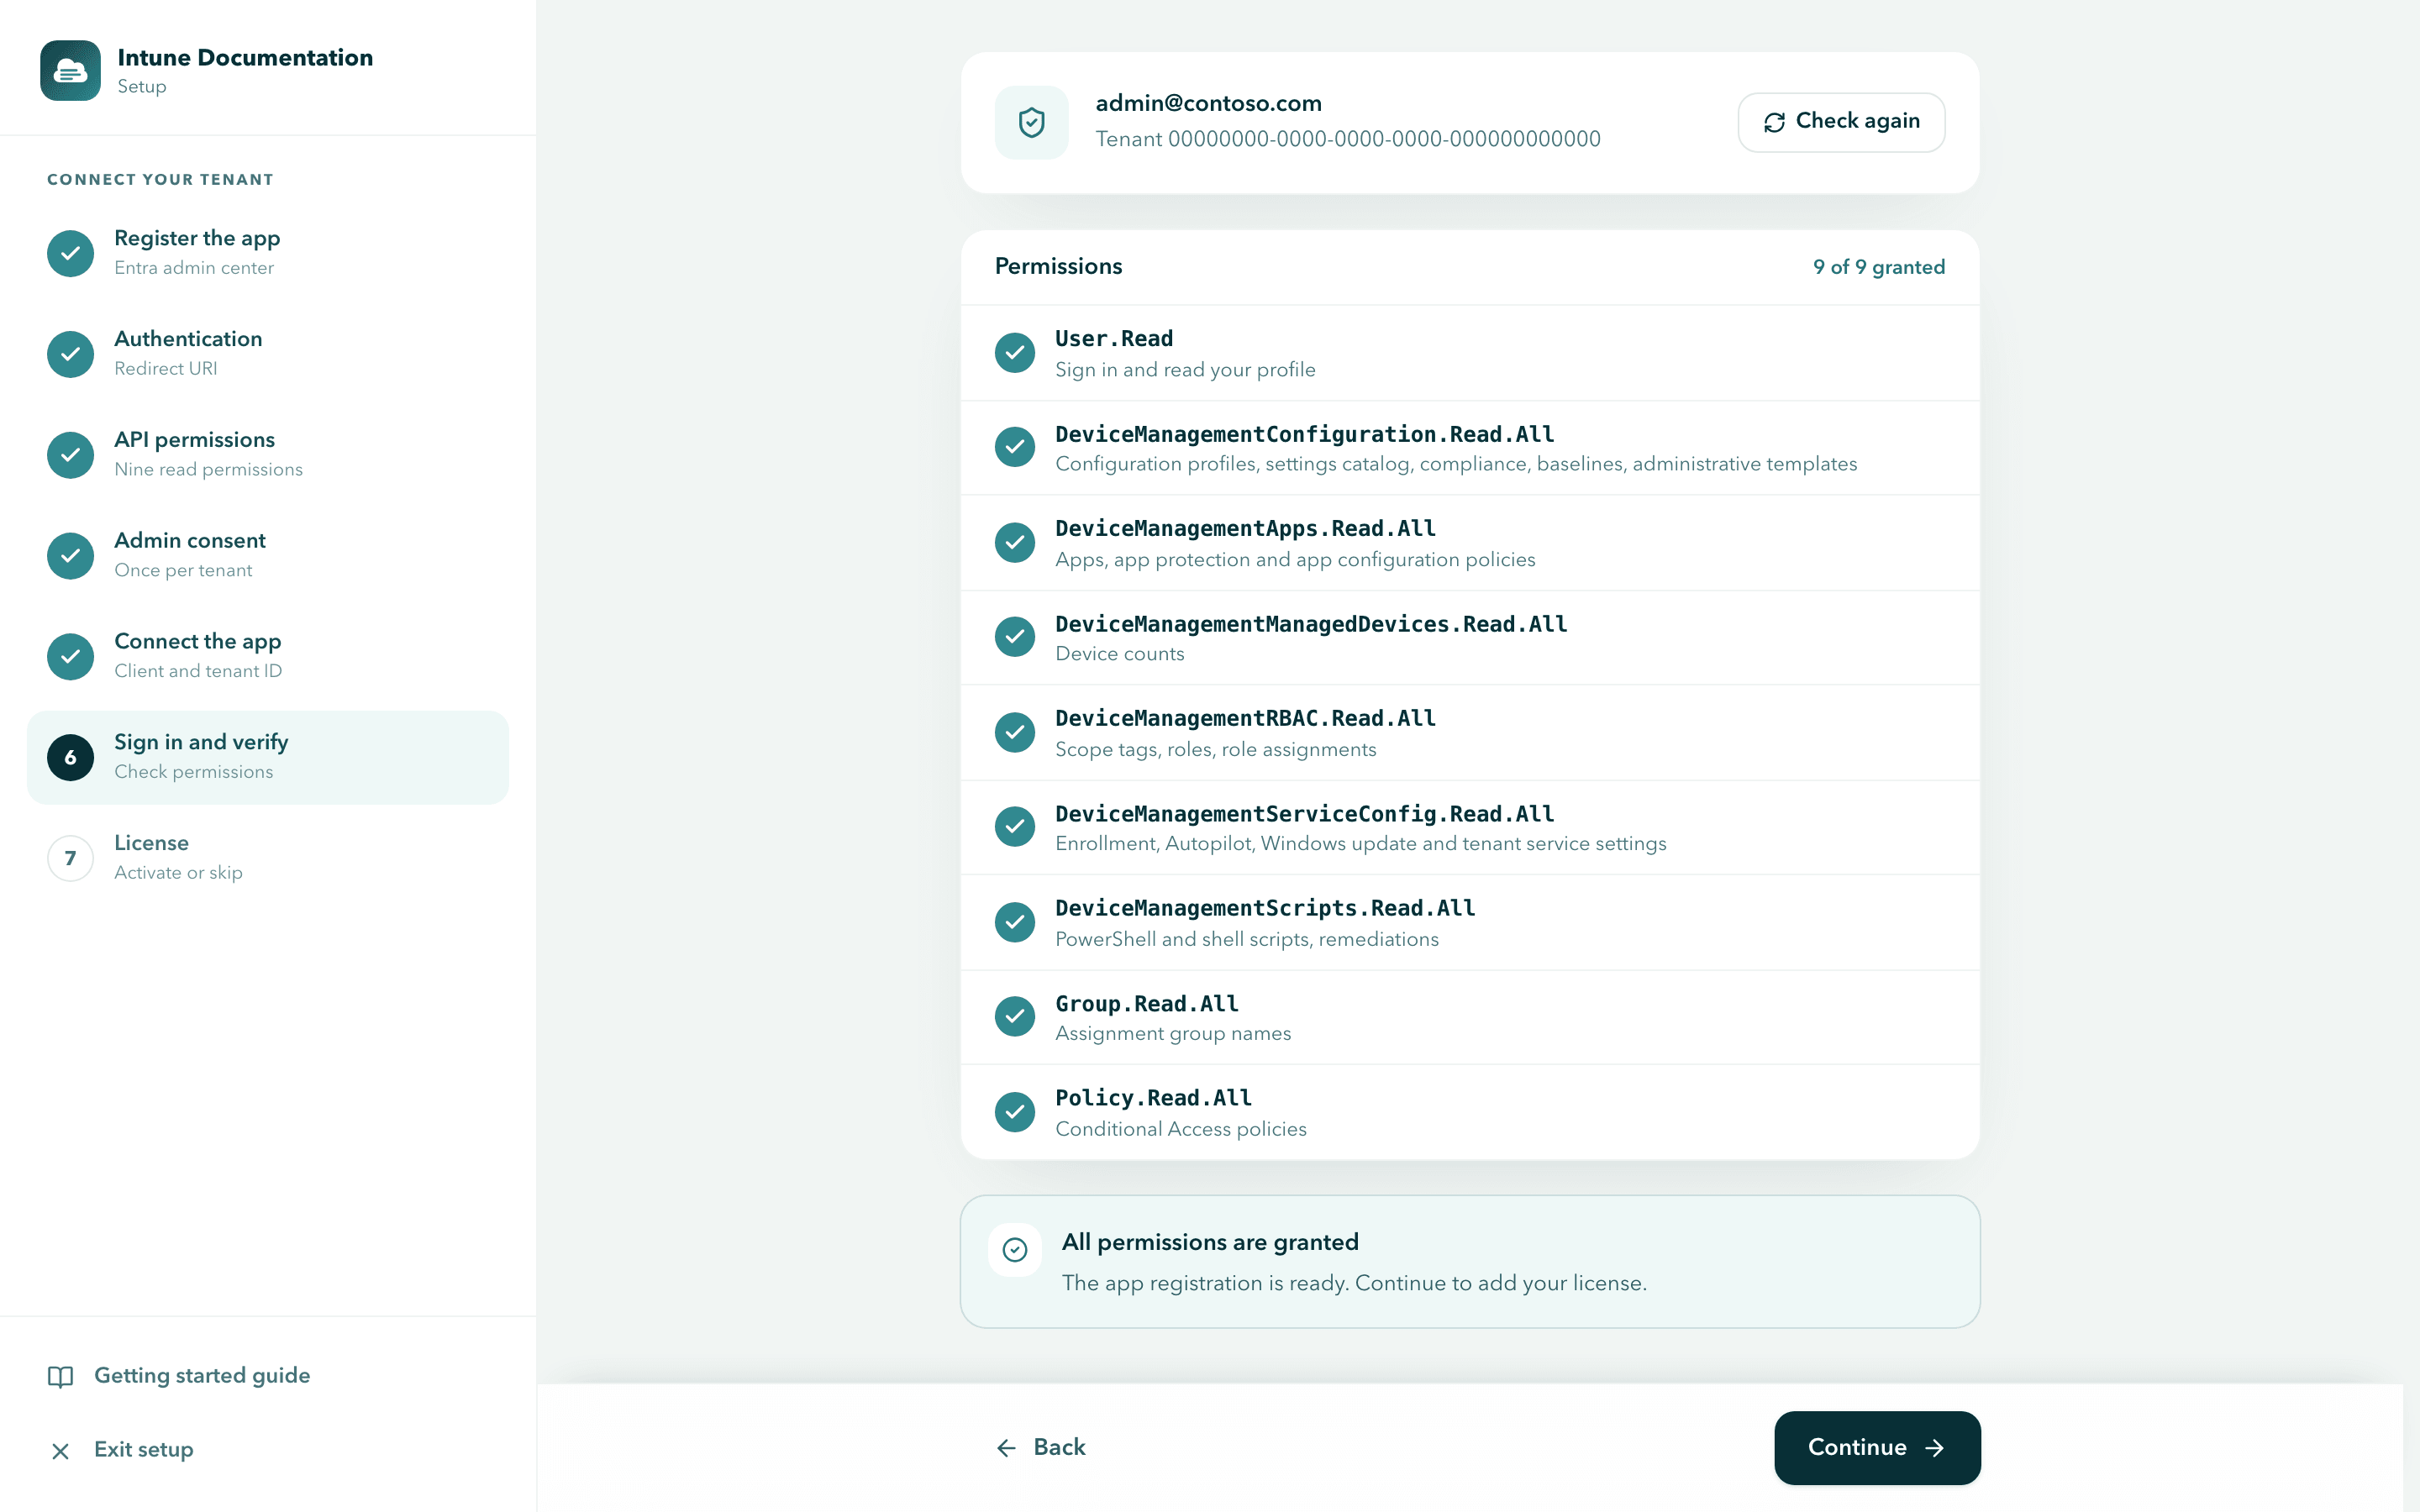Click the book icon for Getting started guide
This screenshot has width=2420, height=1512.
tap(60, 1377)
